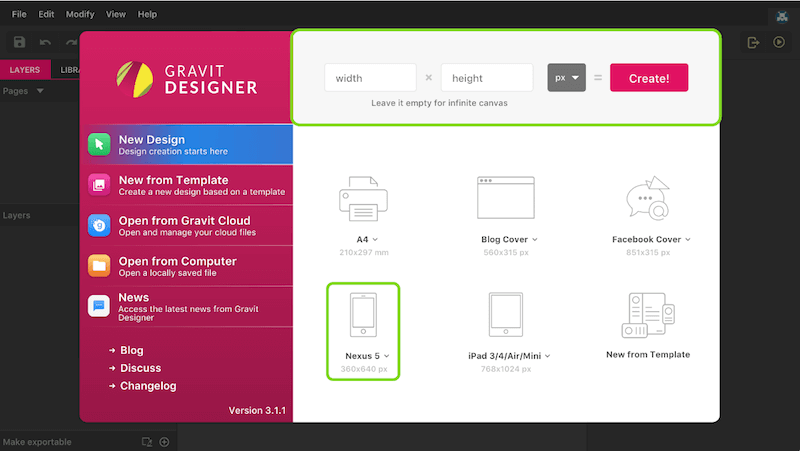Screen dimensions: 800x451
Task: Click the New from Template layout icon
Action: click(648, 315)
